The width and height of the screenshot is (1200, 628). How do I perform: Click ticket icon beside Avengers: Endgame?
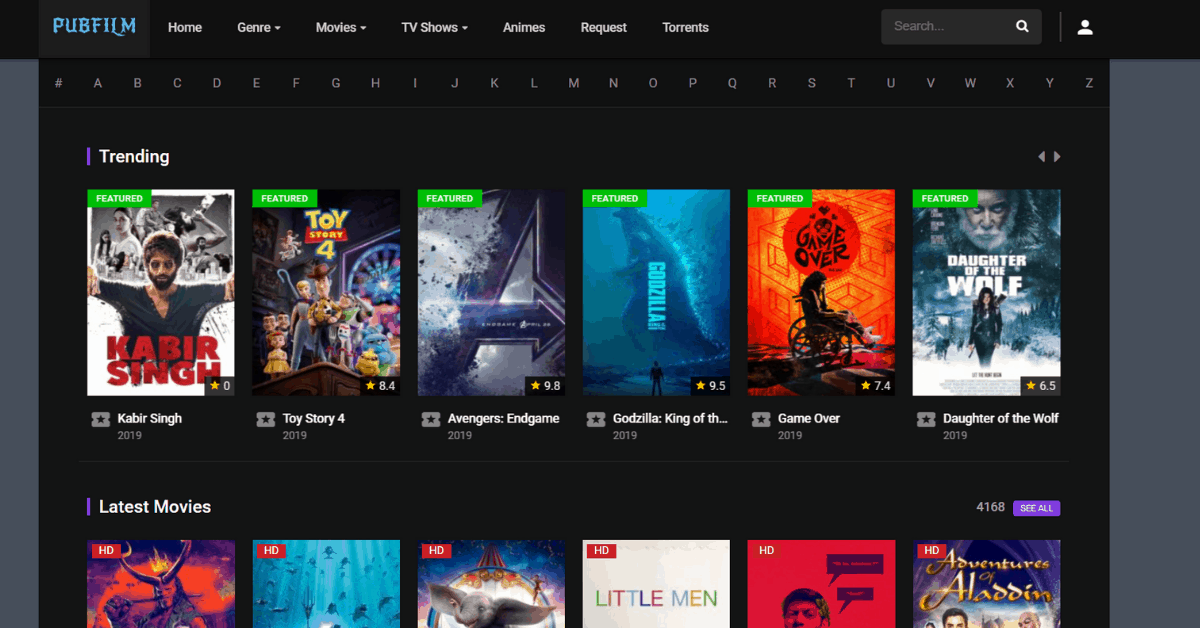[x=430, y=419]
